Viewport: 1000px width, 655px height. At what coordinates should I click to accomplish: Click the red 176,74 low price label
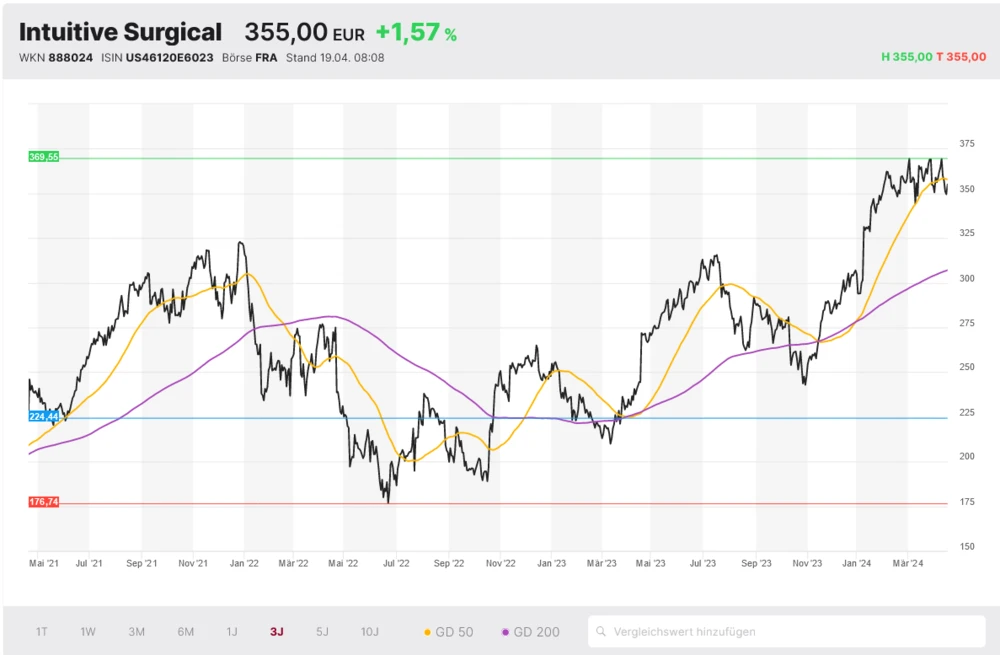click(x=42, y=499)
